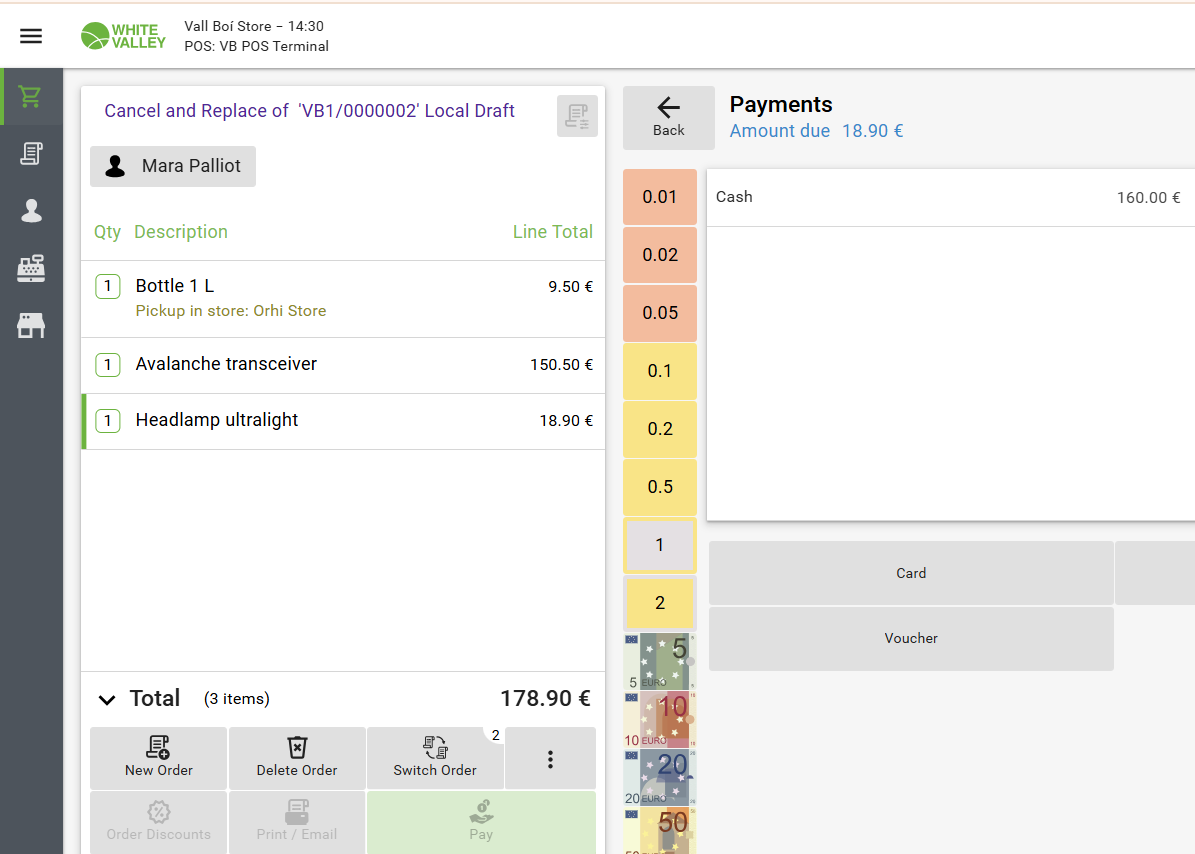Click the Delete Order button
1195x854 pixels.
pyautogui.click(x=297, y=758)
